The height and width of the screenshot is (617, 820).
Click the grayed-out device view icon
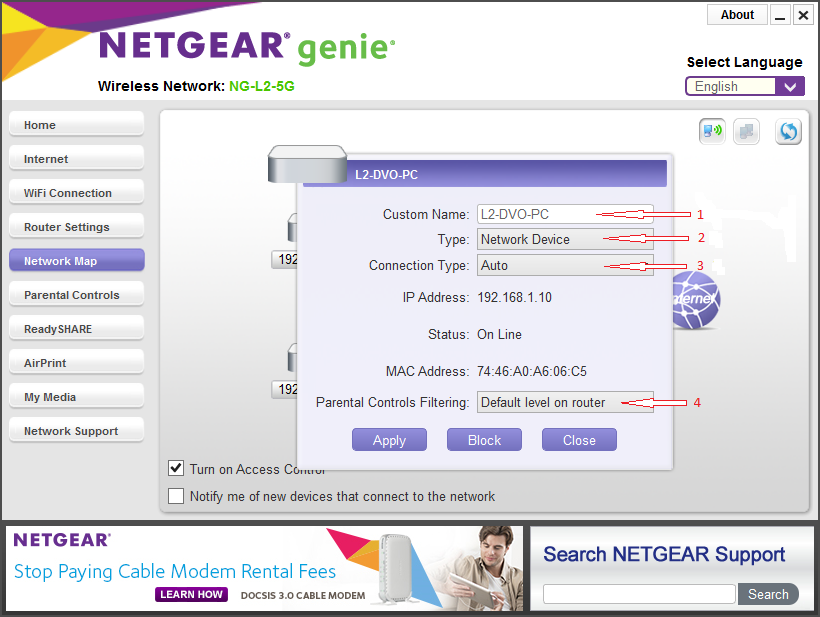click(746, 132)
